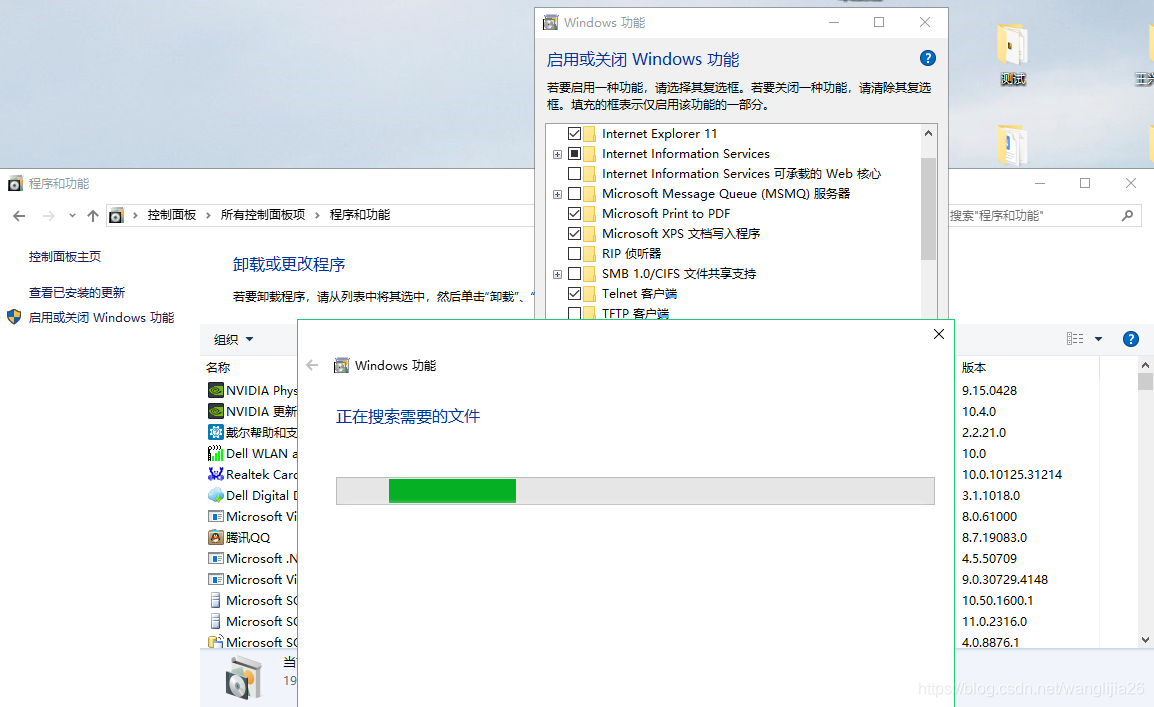Click the Realtek Card program icon
Viewport: 1154px width, 707px height.
pos(216,474)
